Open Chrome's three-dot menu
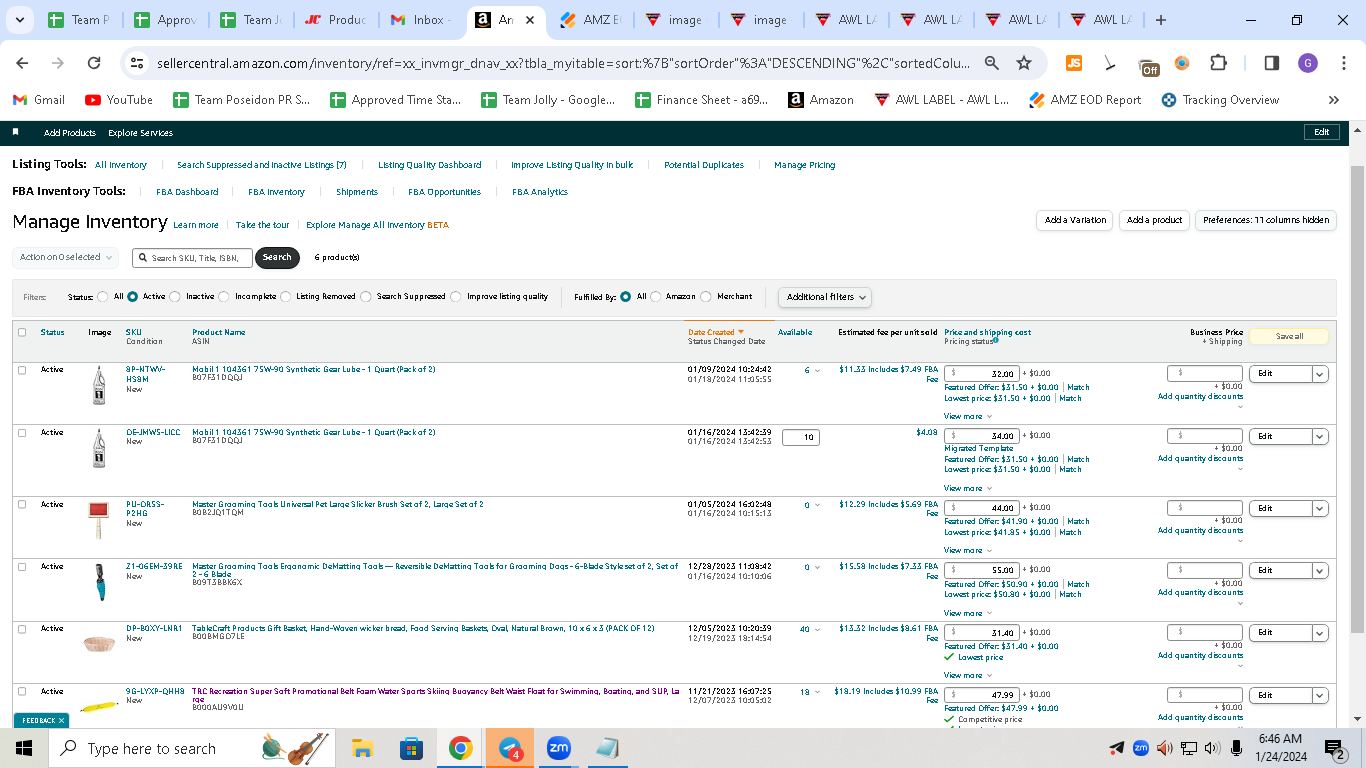This screenshot has height=768, width=1366. point(1343,63)
